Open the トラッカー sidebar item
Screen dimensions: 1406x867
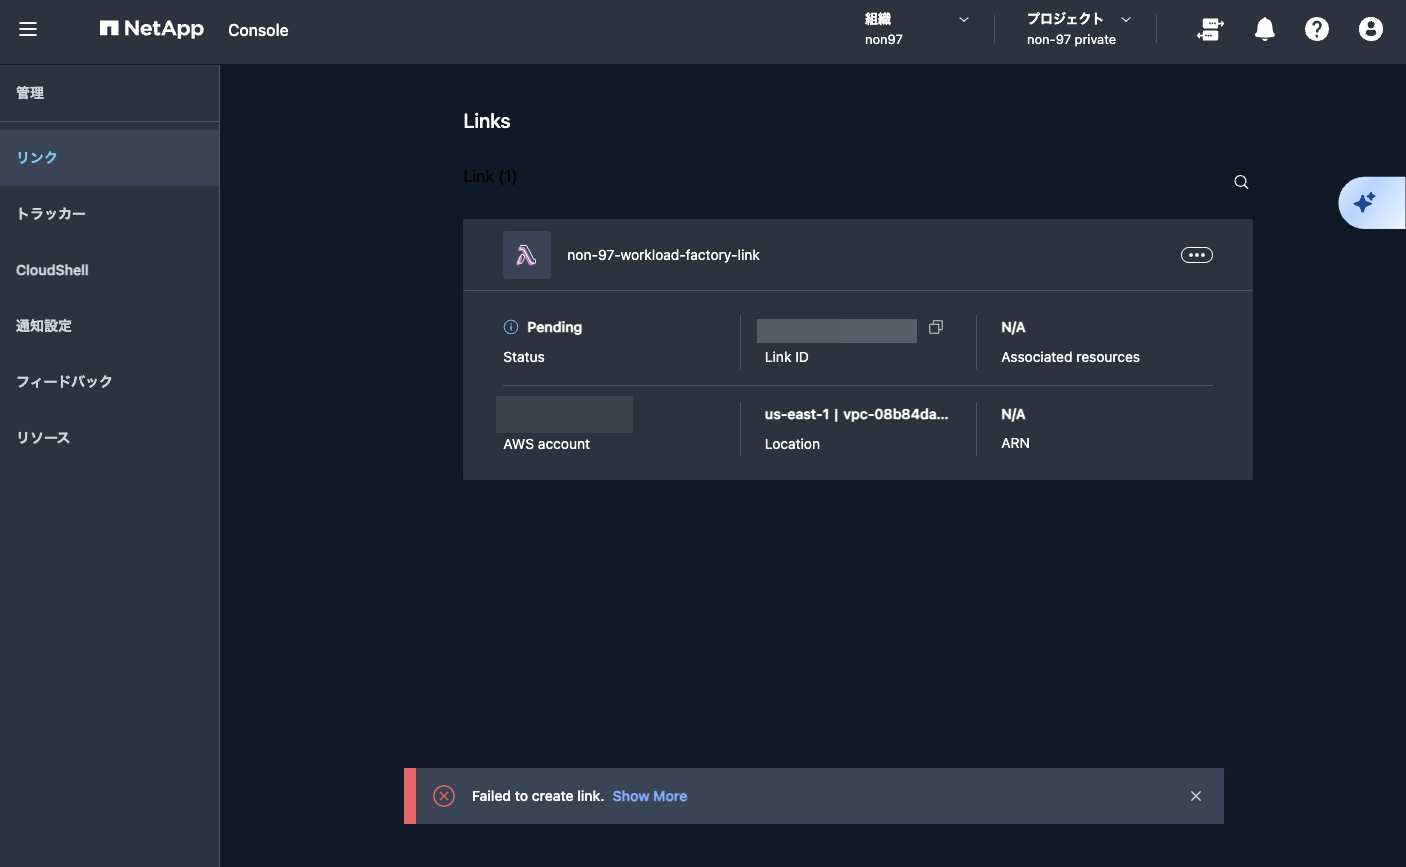tap(110, 214)
